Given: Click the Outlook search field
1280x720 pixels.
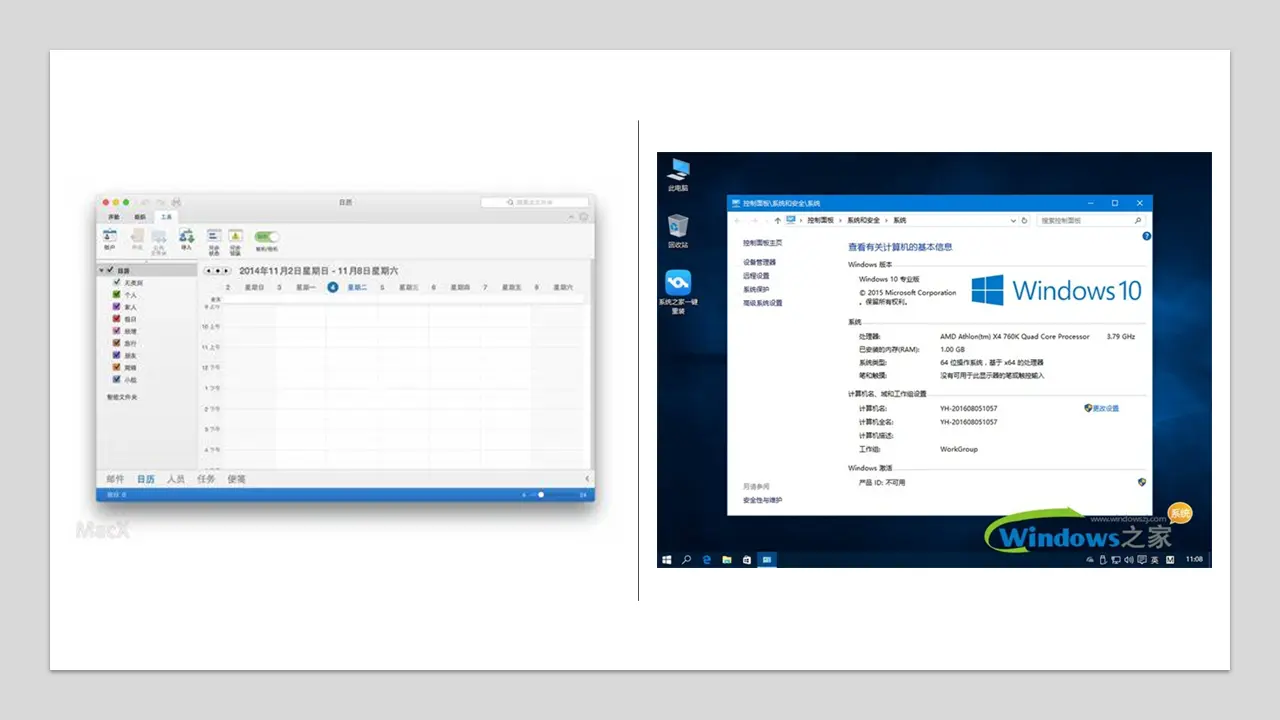Looking at the screenshot, I should [x=534, y=202].
